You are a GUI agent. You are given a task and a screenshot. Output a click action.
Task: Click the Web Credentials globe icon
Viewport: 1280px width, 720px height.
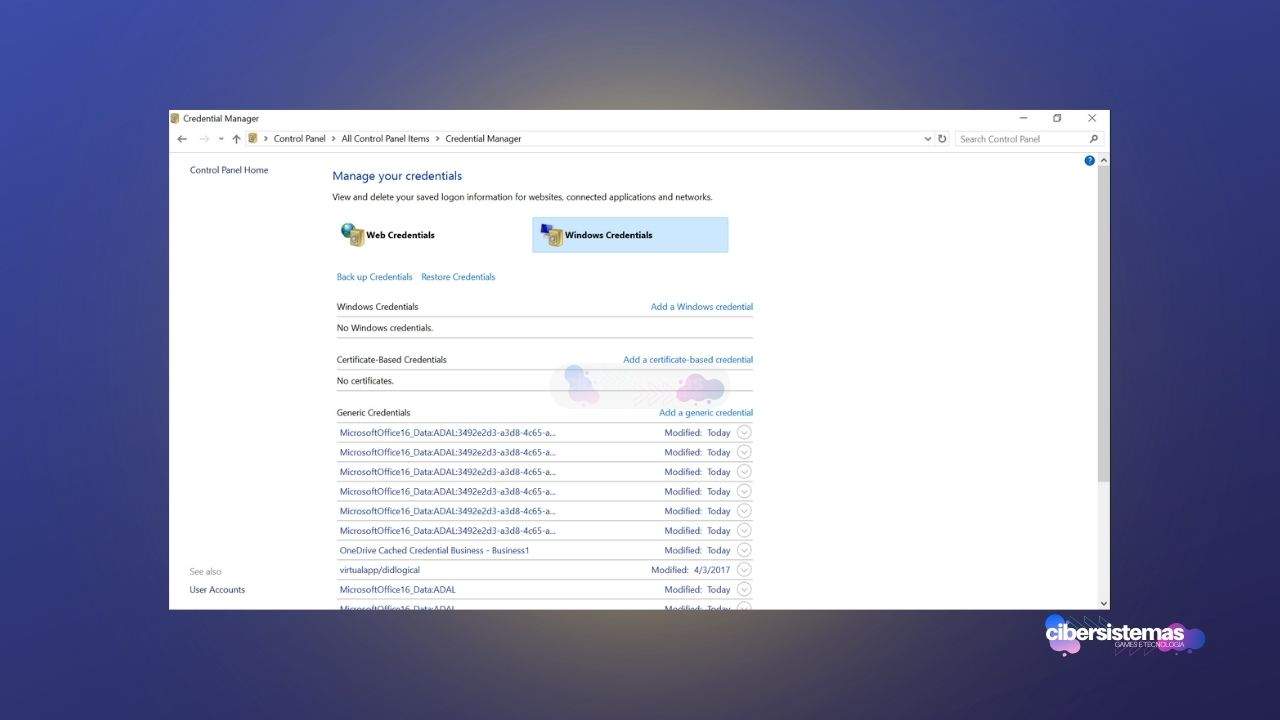pos(352,235)
